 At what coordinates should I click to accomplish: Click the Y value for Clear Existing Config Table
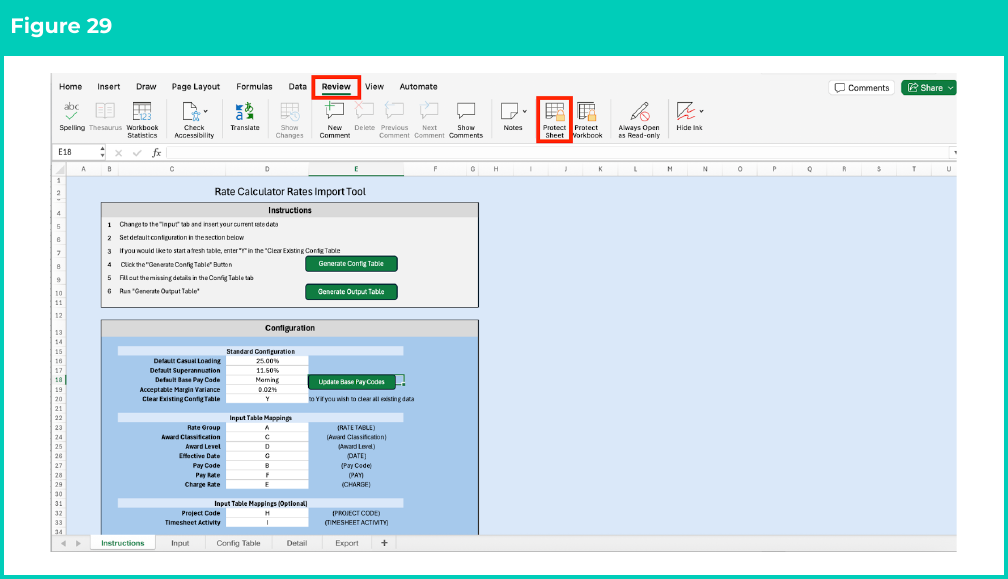tap(267, 399)
